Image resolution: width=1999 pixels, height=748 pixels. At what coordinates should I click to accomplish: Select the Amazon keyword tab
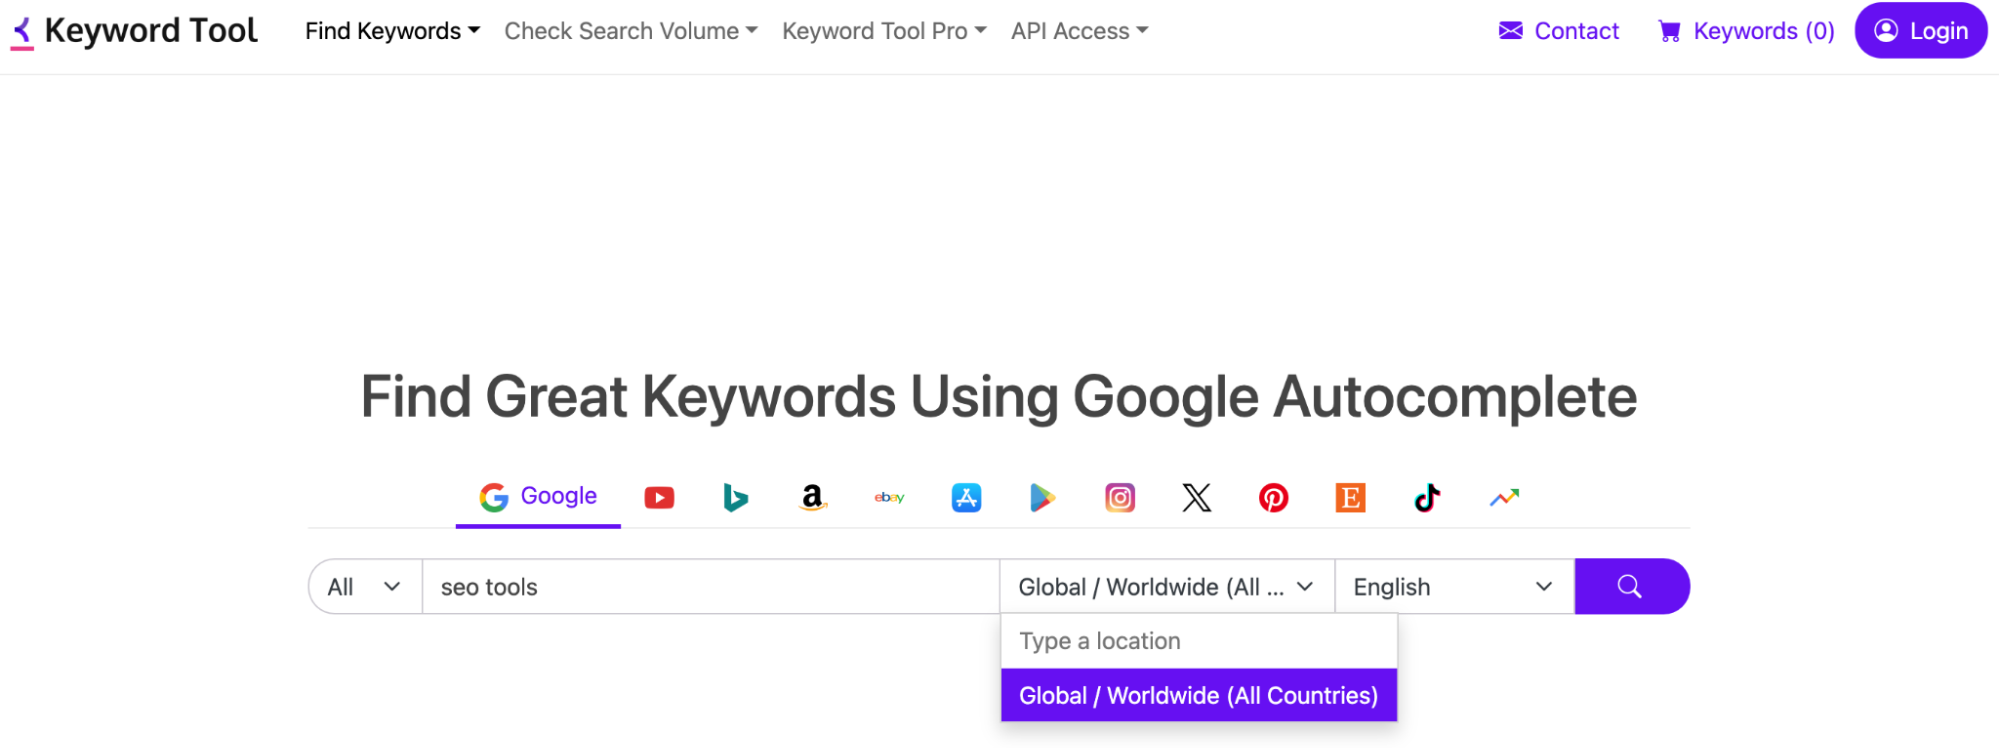pyautogui.click(x=813, y=497)
